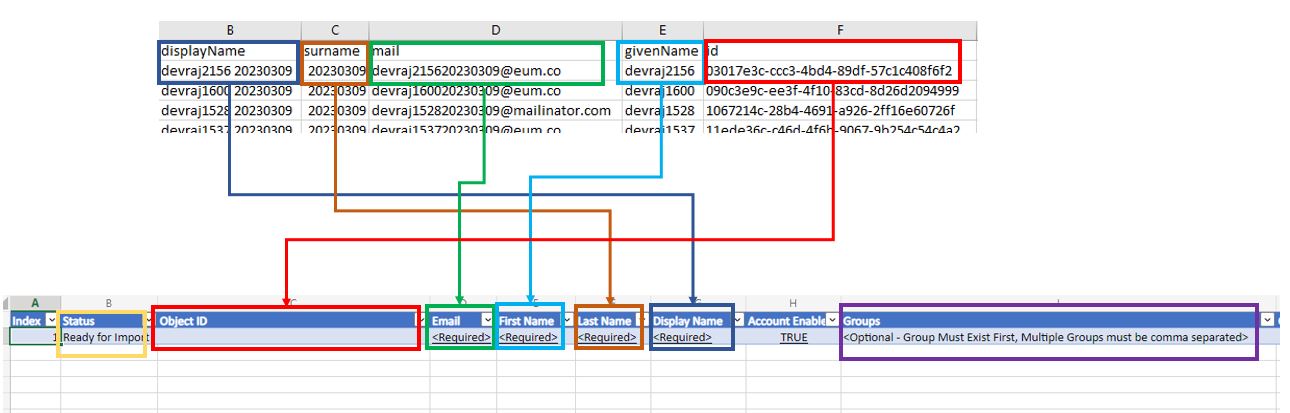
Task: Select column F header in top sheet
Action: 840,30
